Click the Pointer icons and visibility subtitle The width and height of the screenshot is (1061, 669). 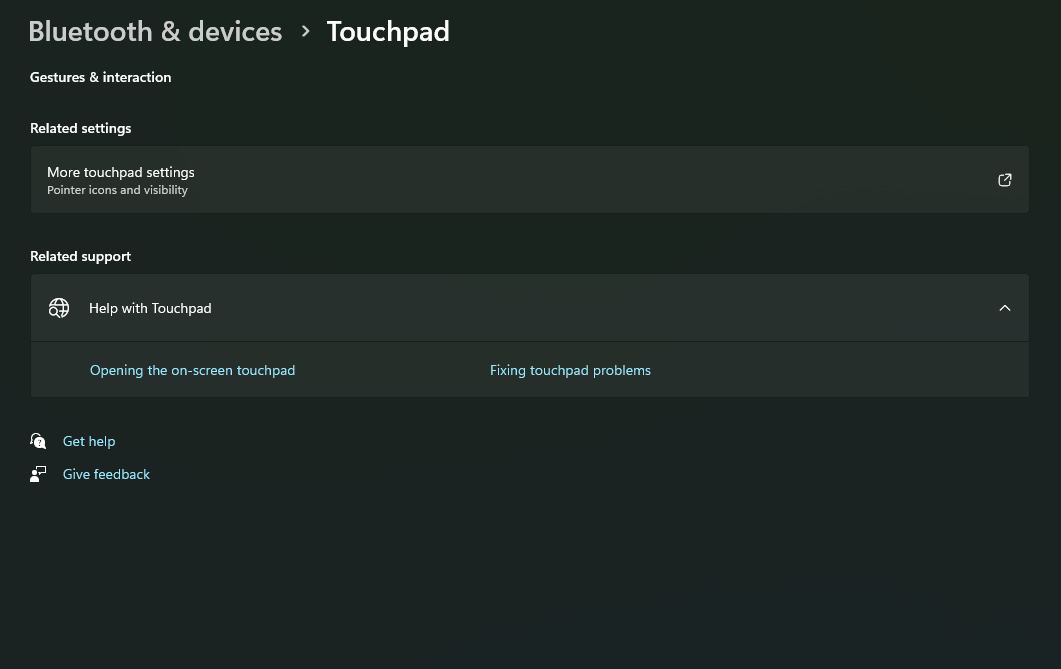117,190
